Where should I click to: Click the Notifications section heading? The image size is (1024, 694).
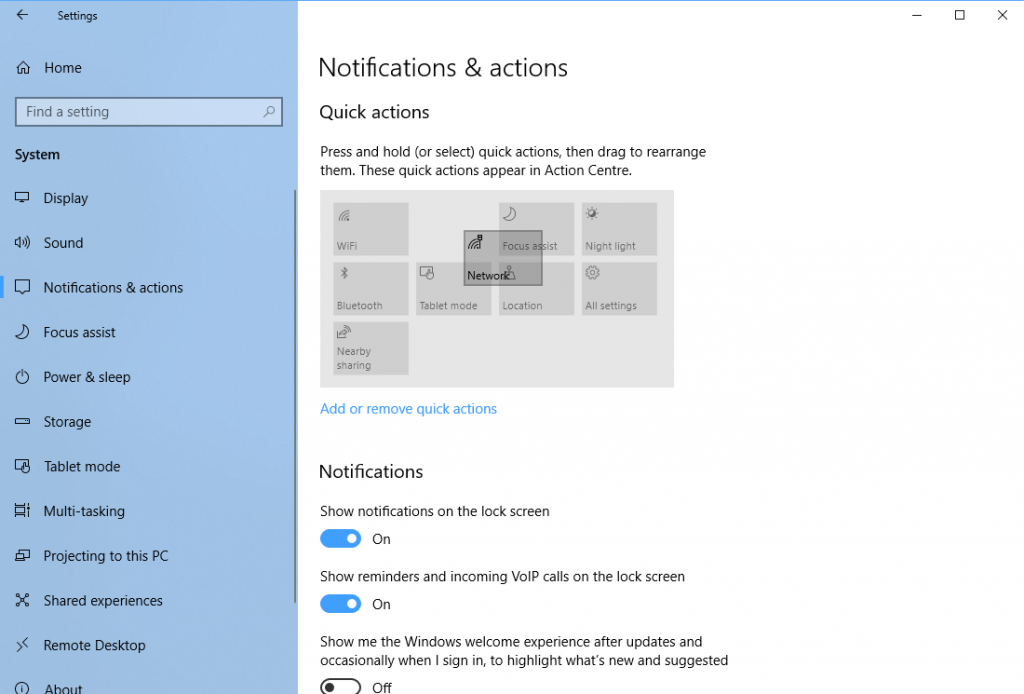pos(371,471)
